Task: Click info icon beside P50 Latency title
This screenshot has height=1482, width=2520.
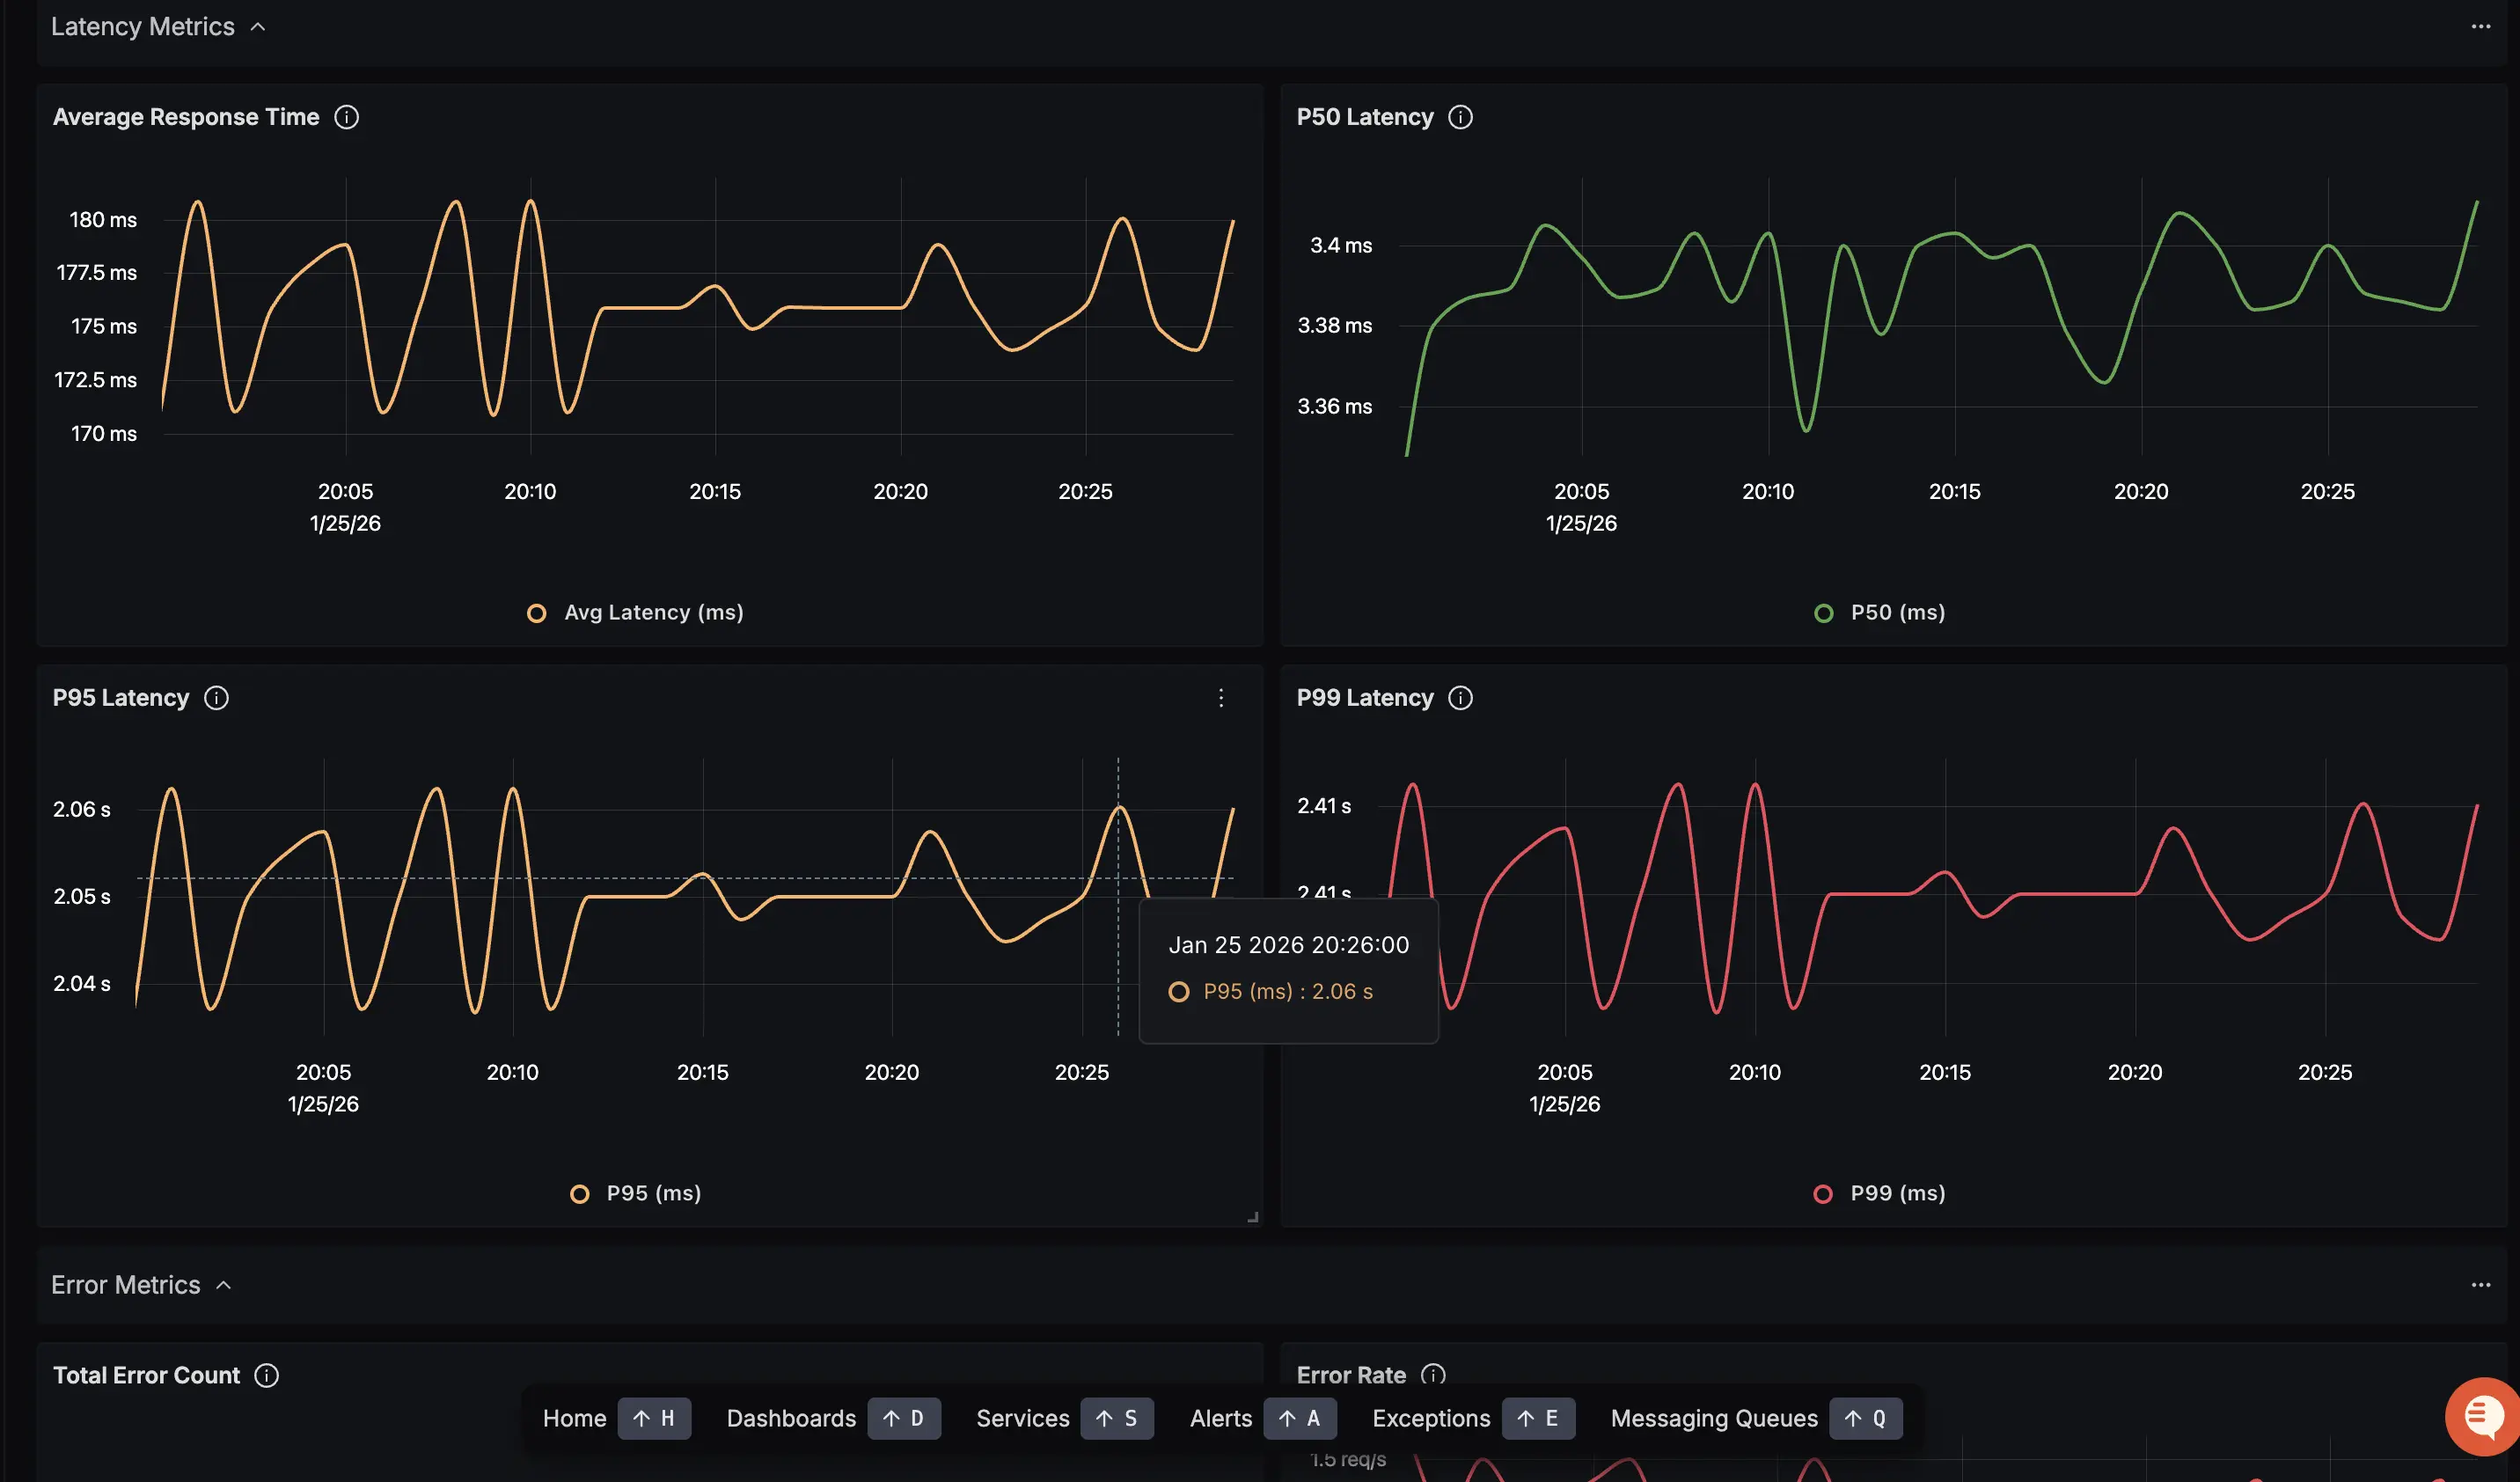Action: coord(1460,117)
